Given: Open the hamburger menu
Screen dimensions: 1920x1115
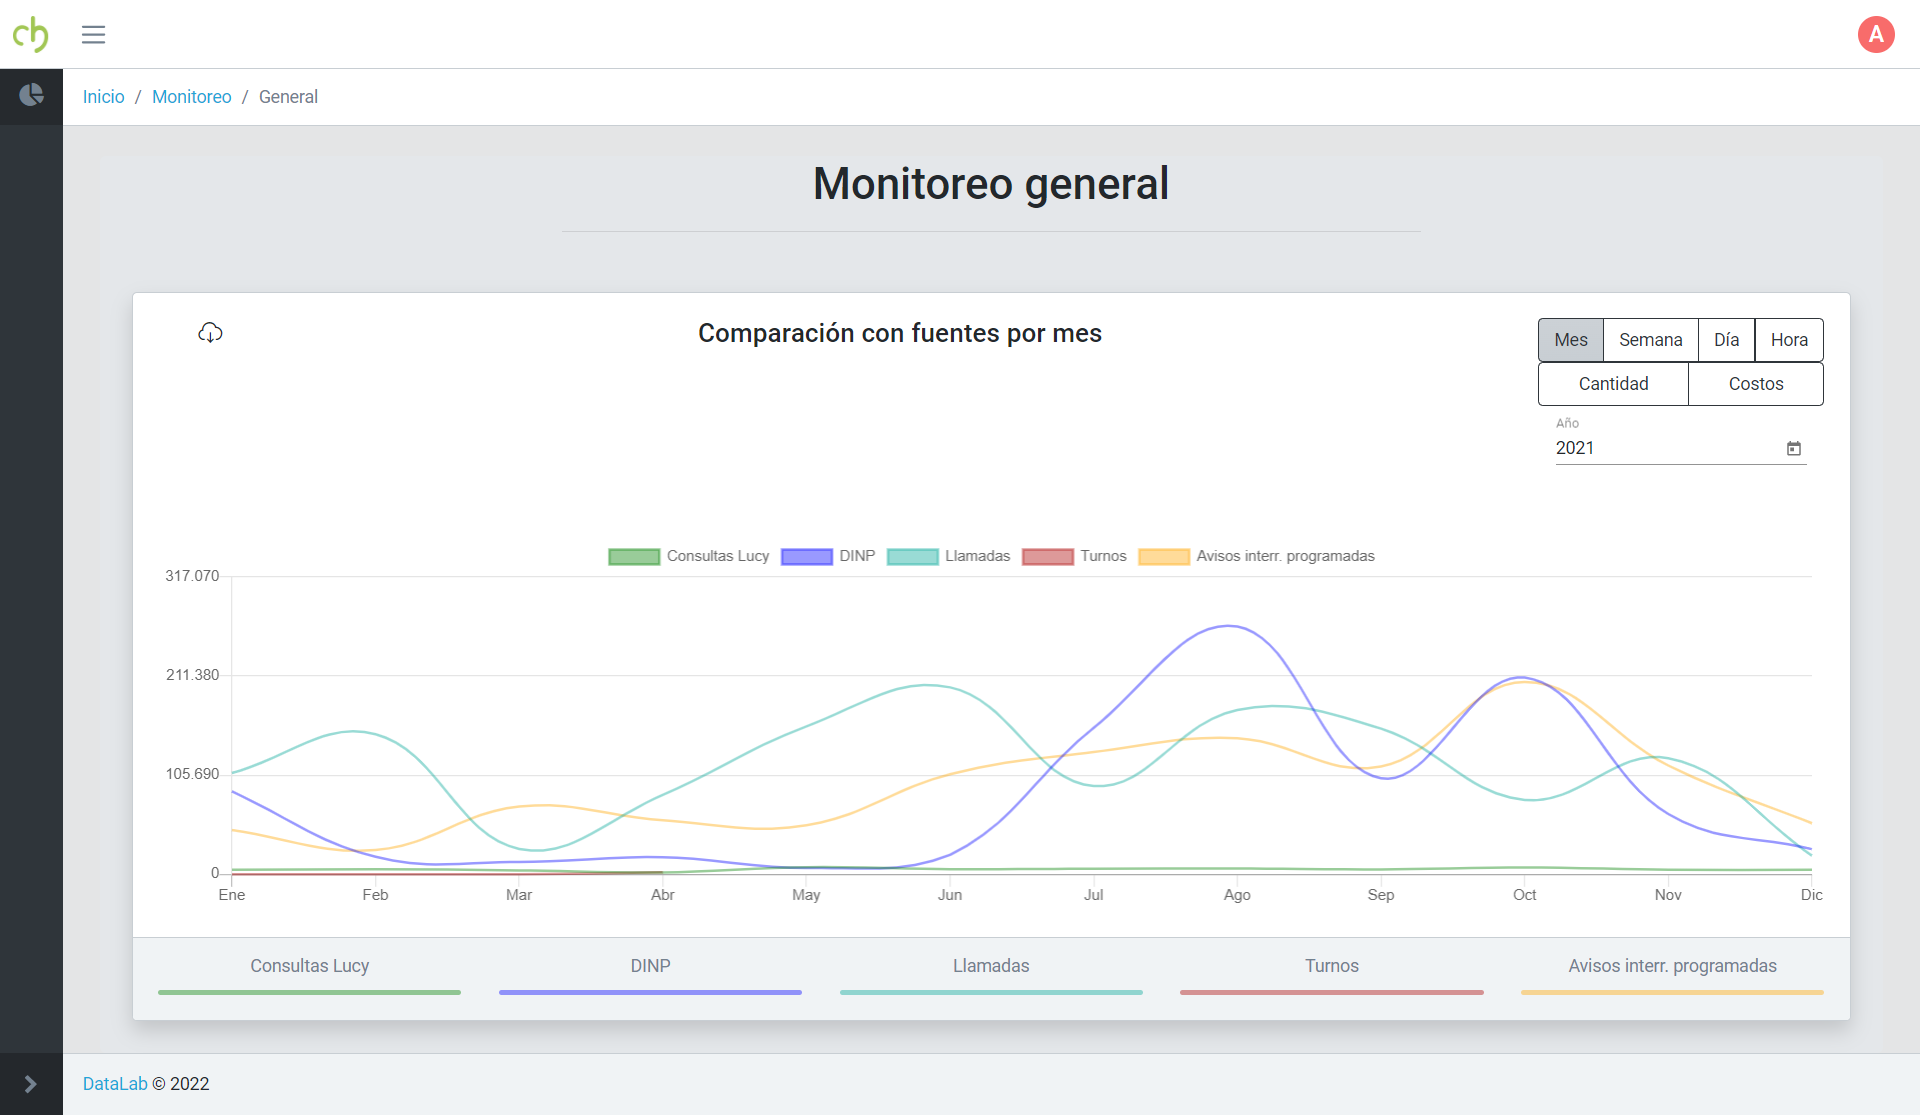Looking at the screenshot, I should (93, 35).
